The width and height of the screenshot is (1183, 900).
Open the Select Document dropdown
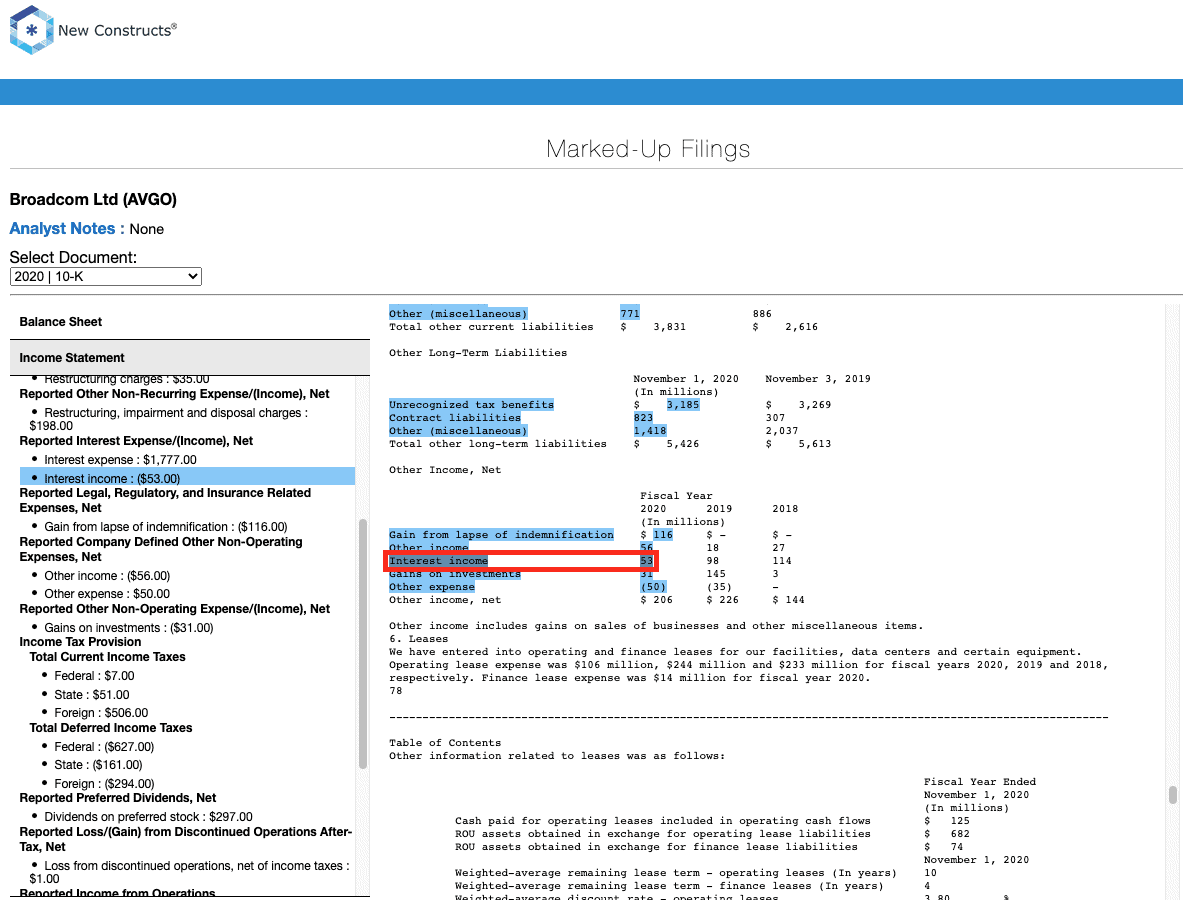click(106, 277)
